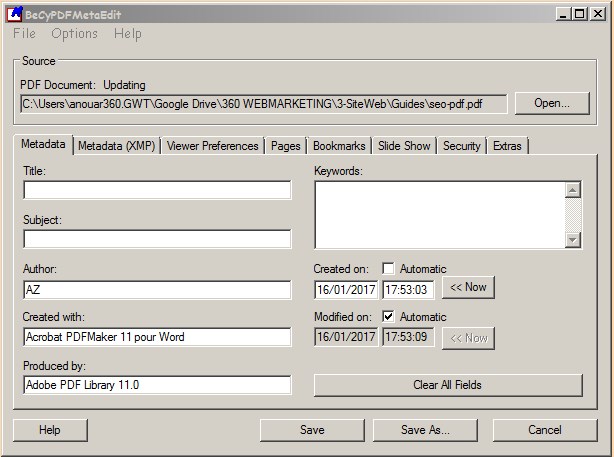
Task: Select the Bookmarks tab
Action: (x=339, y=146)
